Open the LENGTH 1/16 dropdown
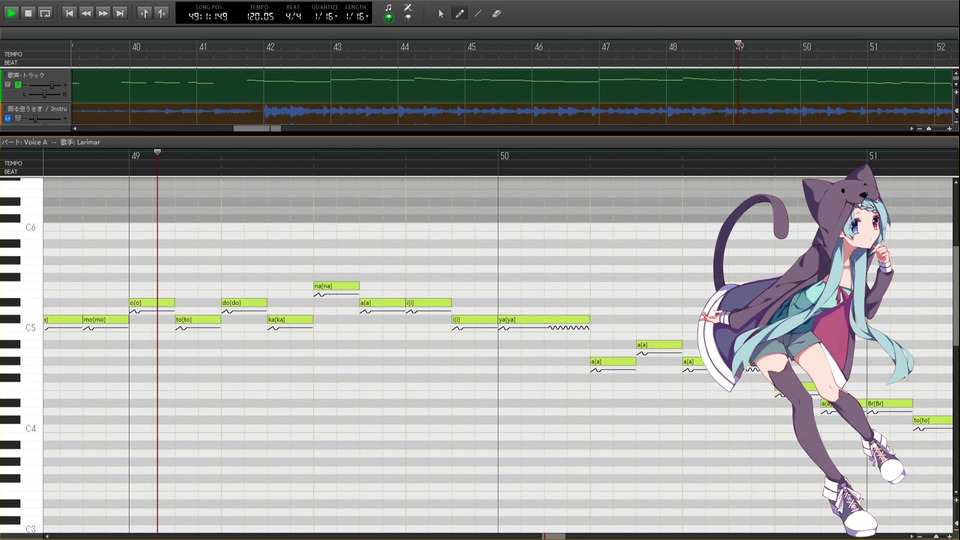Image resolution: width=960 pixels, height=540 pixels. 357,17
